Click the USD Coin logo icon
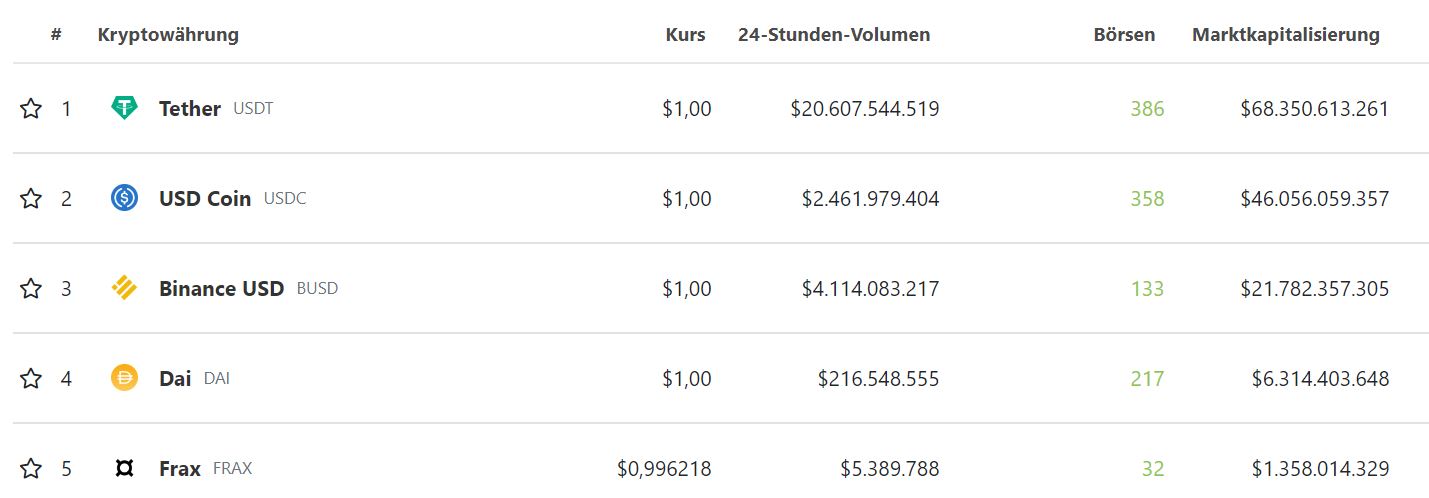The image size is (1429, 498). 124,198
